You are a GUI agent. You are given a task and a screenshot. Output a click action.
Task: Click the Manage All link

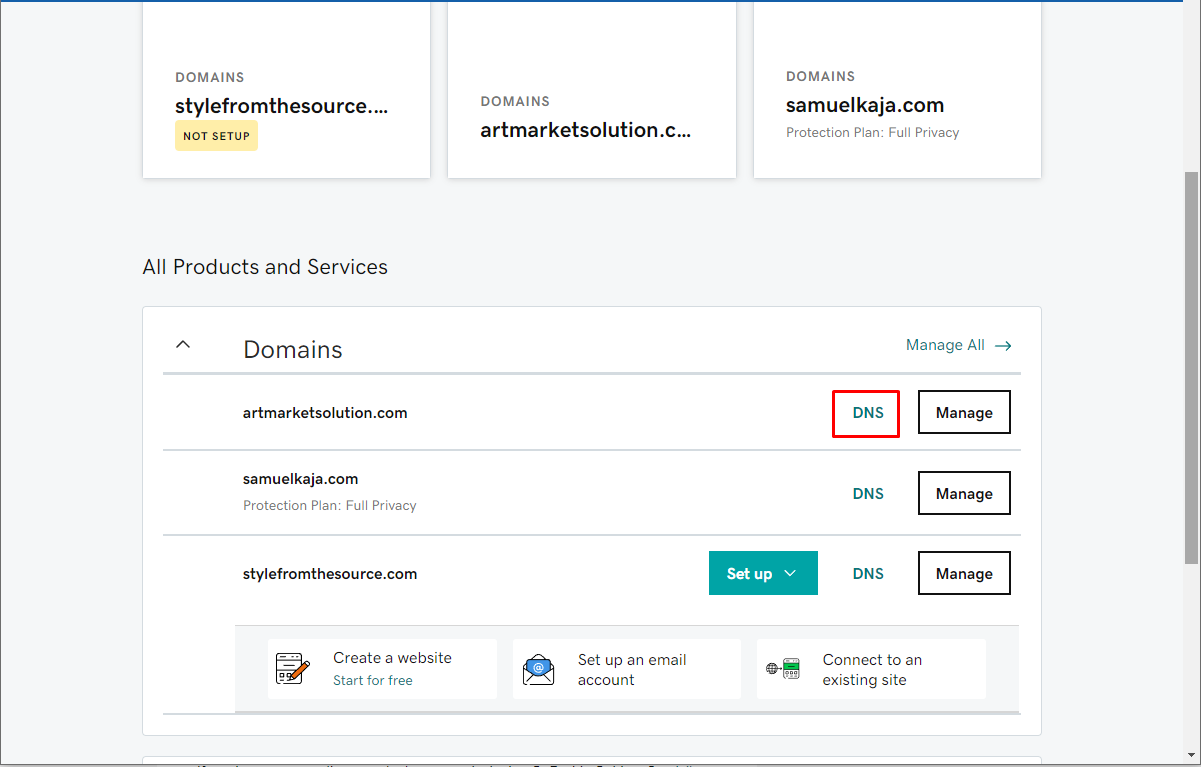pyautogui.click(x=959, y=345)
